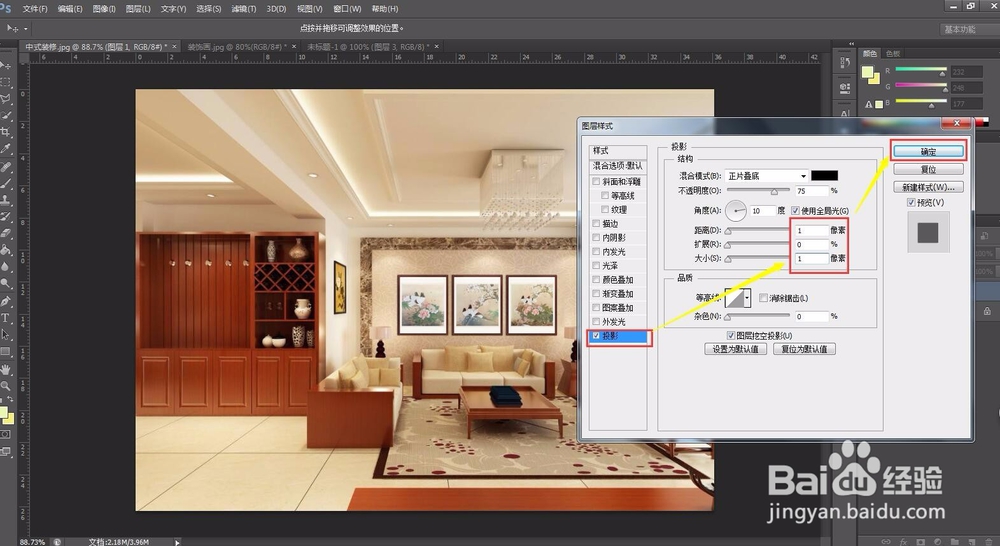The height and width of the screenshot is (546, 1000).
Task: Toggle 消除锯齿 anti-alias checkbox
Action: 763,298
